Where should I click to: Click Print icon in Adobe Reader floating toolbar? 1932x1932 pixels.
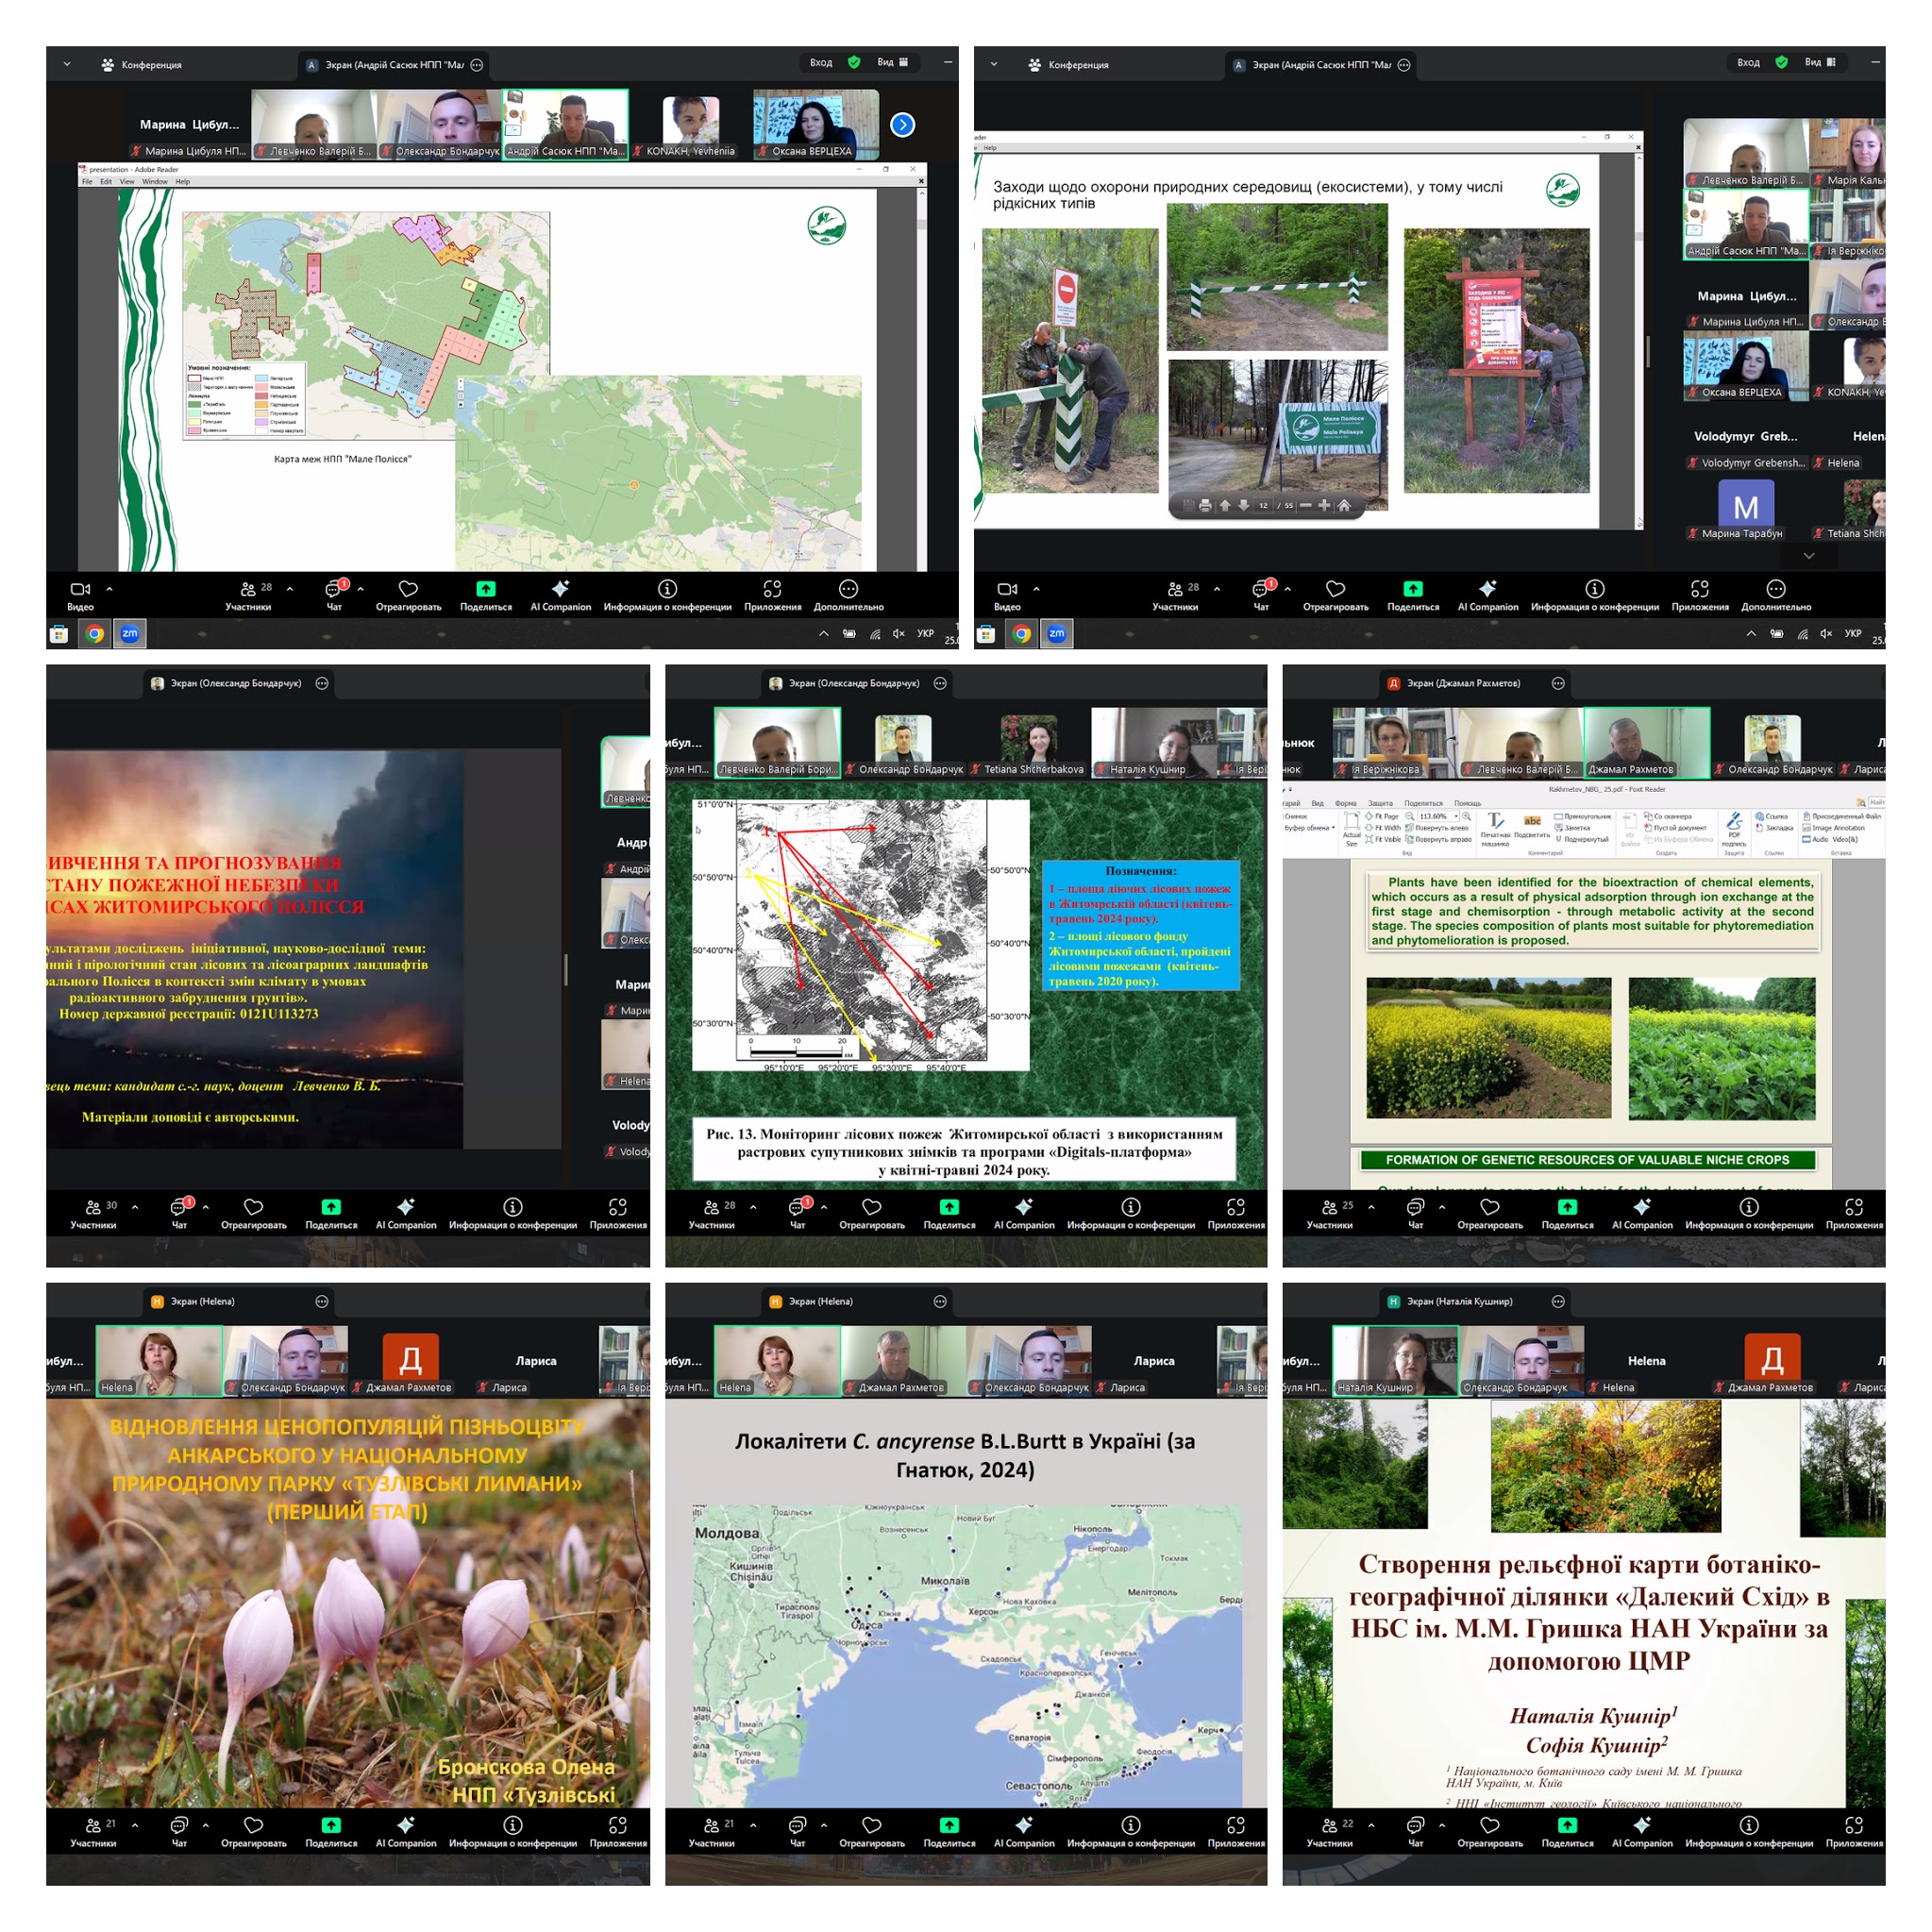[1205, 506]
